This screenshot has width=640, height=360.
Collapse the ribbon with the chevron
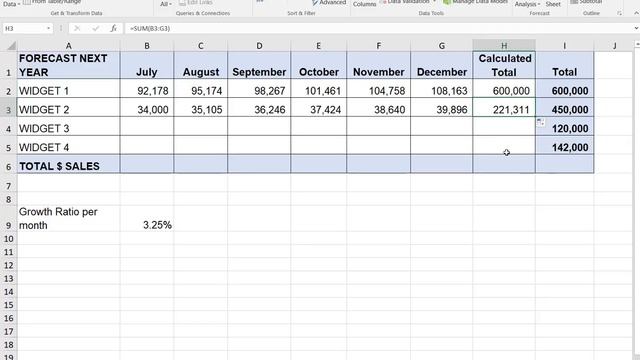point(636,13)
